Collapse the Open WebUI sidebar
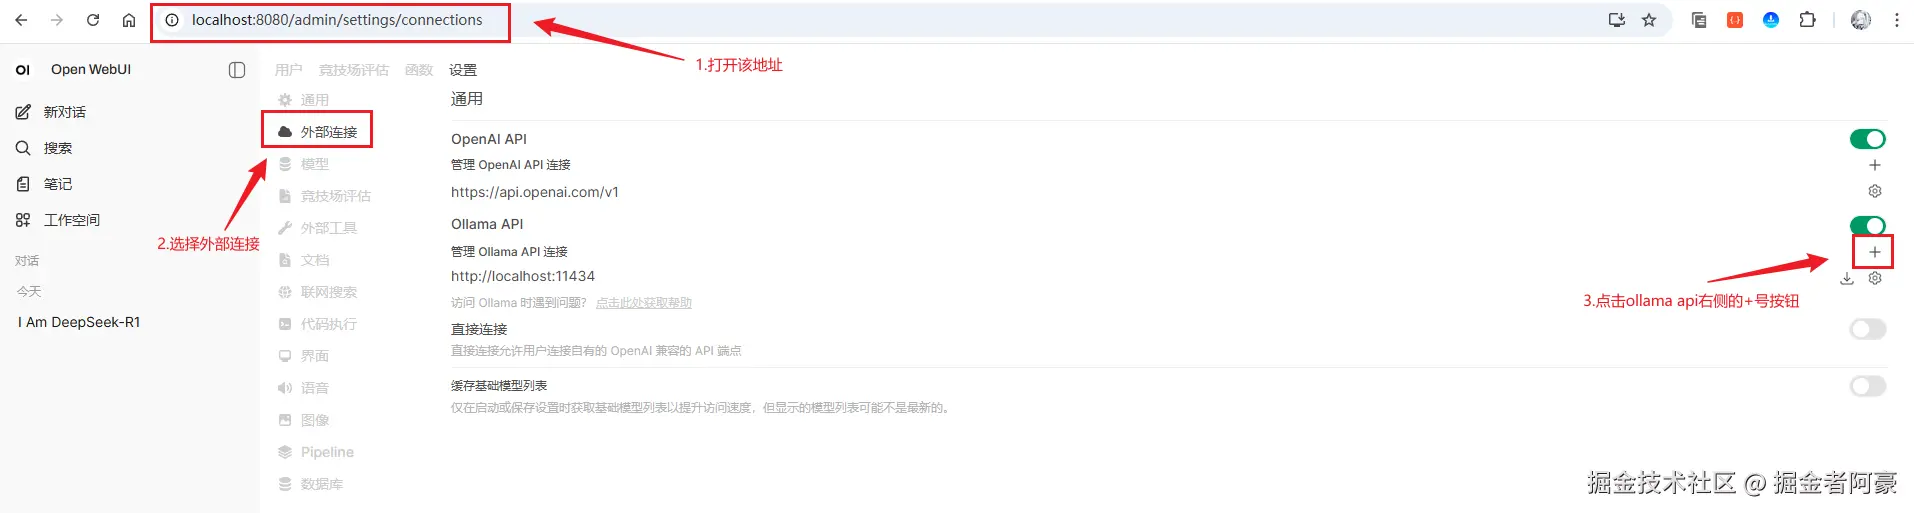1914x513 pixels. tap(237, 70)
